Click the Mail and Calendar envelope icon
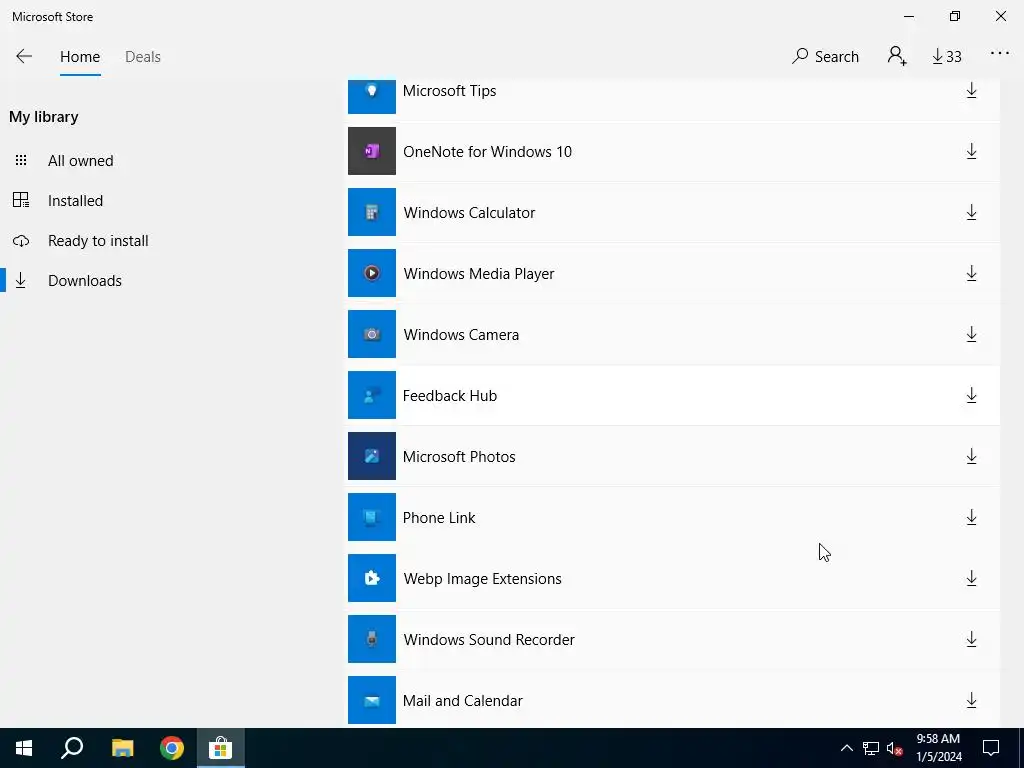Viewport: 1024px width, 768px height. pyautogui.click(x=372, y=700)
